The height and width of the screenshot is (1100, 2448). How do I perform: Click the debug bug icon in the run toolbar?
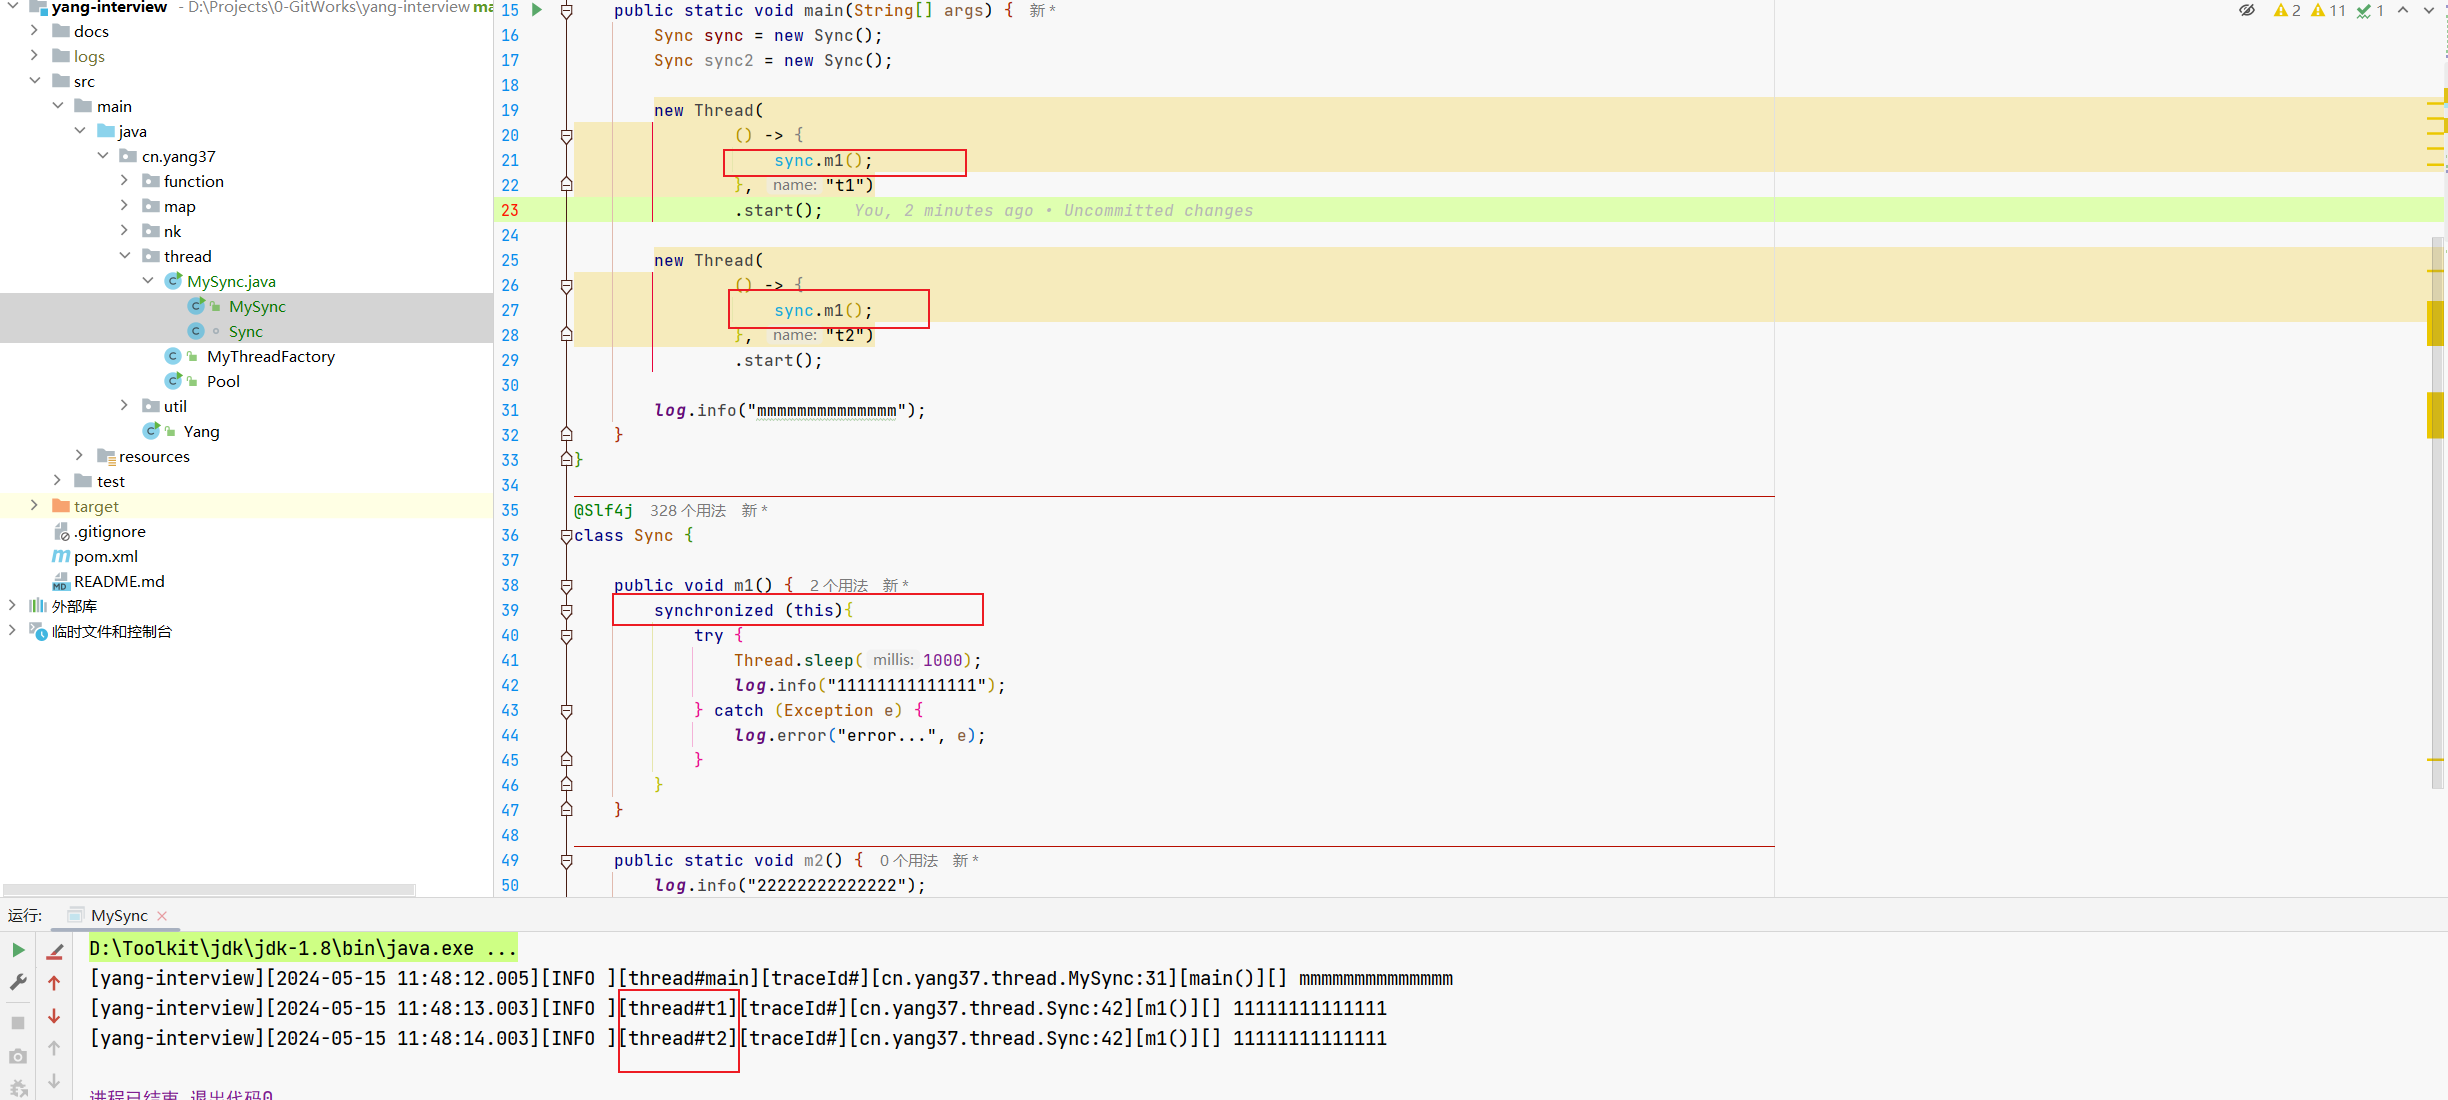18,1089
